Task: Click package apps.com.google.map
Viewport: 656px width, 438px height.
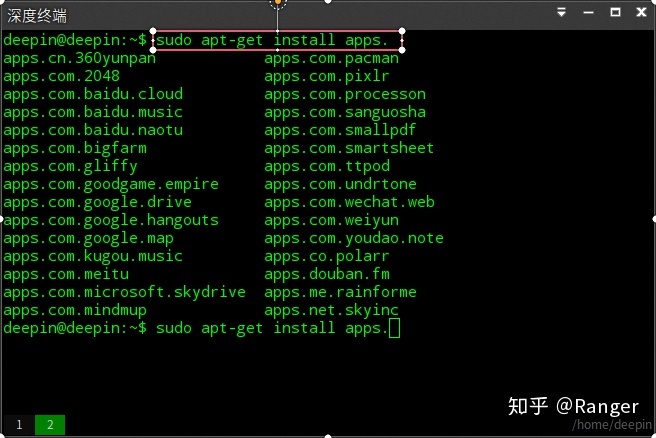Action: point(88,238)
